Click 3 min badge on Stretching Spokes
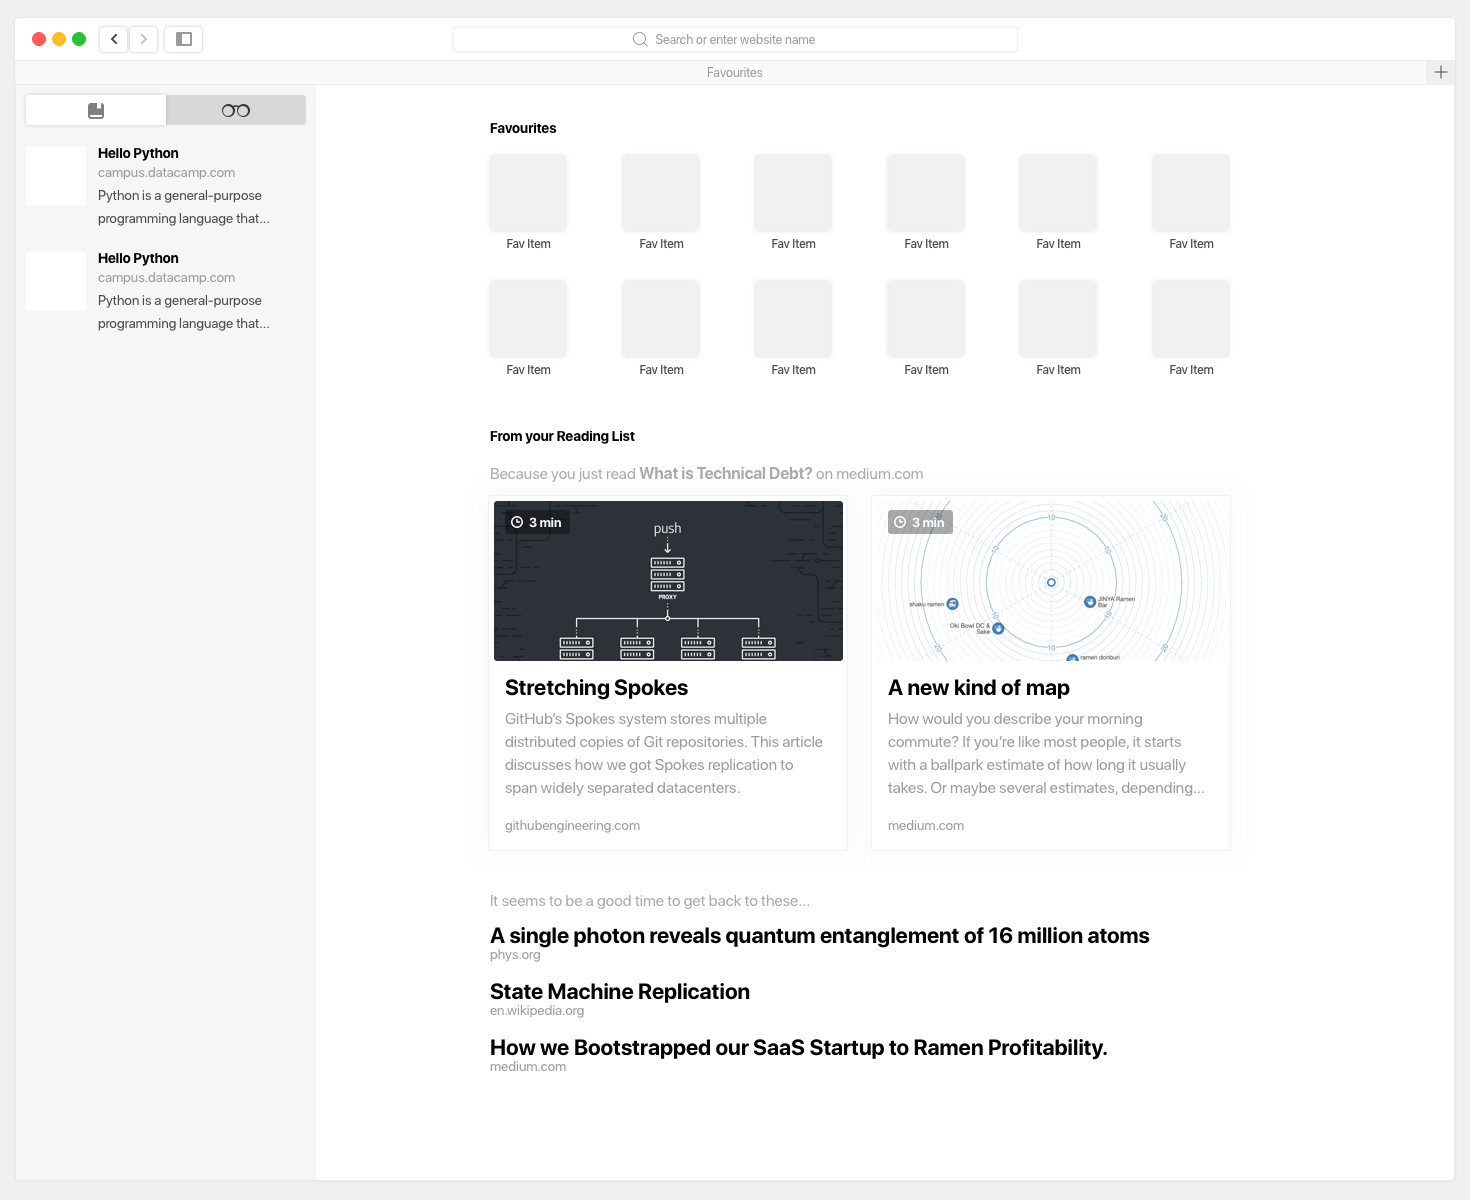1470x1200 pixels. click(x=537, y=522)
